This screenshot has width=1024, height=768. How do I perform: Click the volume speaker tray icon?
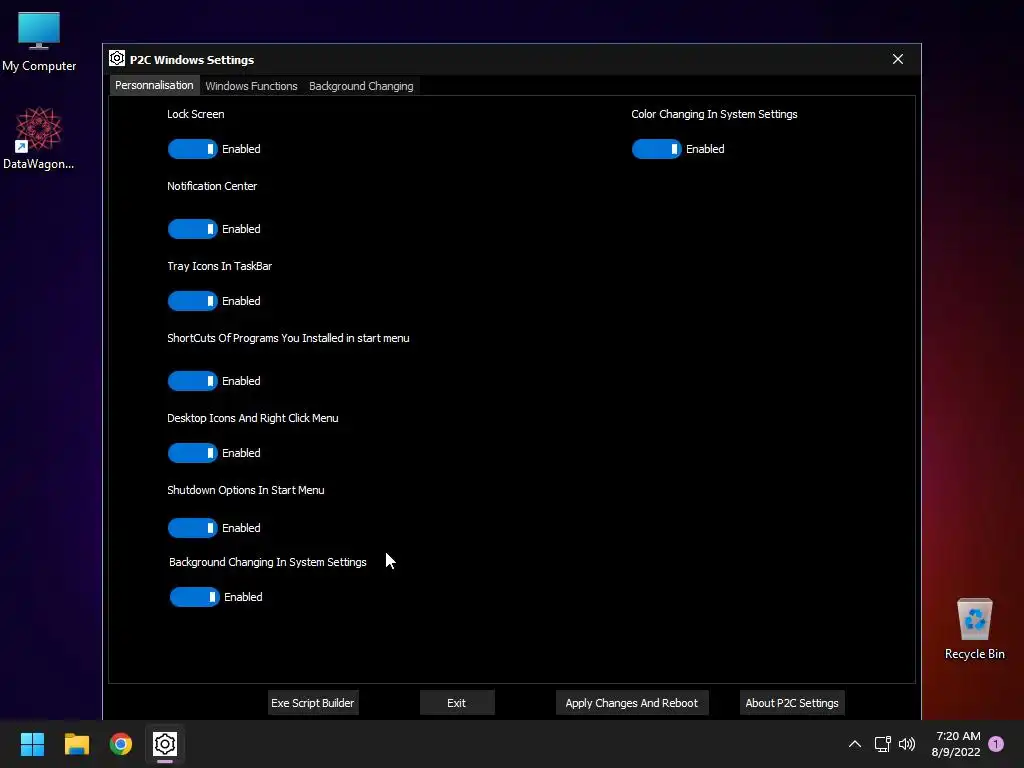point(907,744)
